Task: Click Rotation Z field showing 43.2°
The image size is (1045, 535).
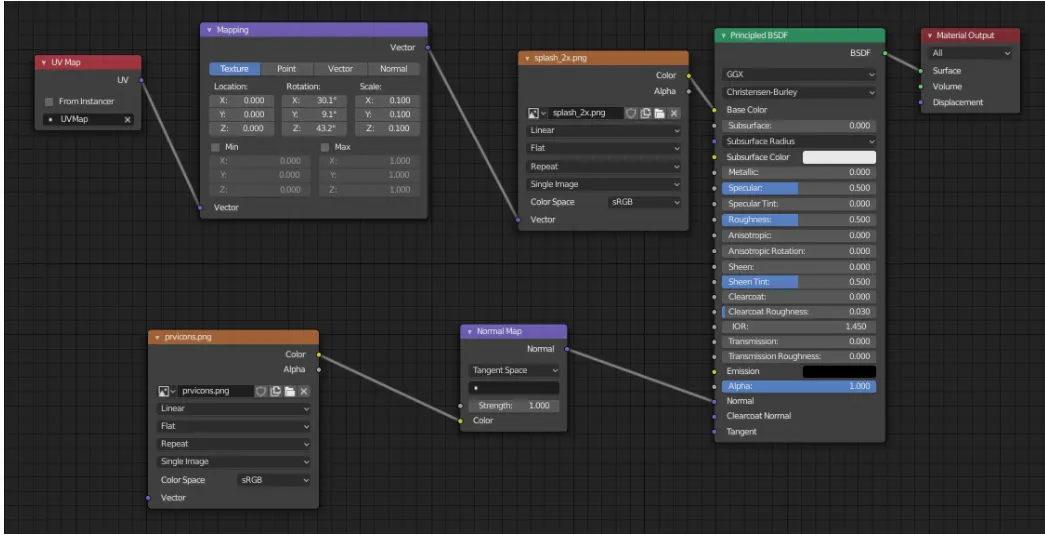Action: click(314, 129)
